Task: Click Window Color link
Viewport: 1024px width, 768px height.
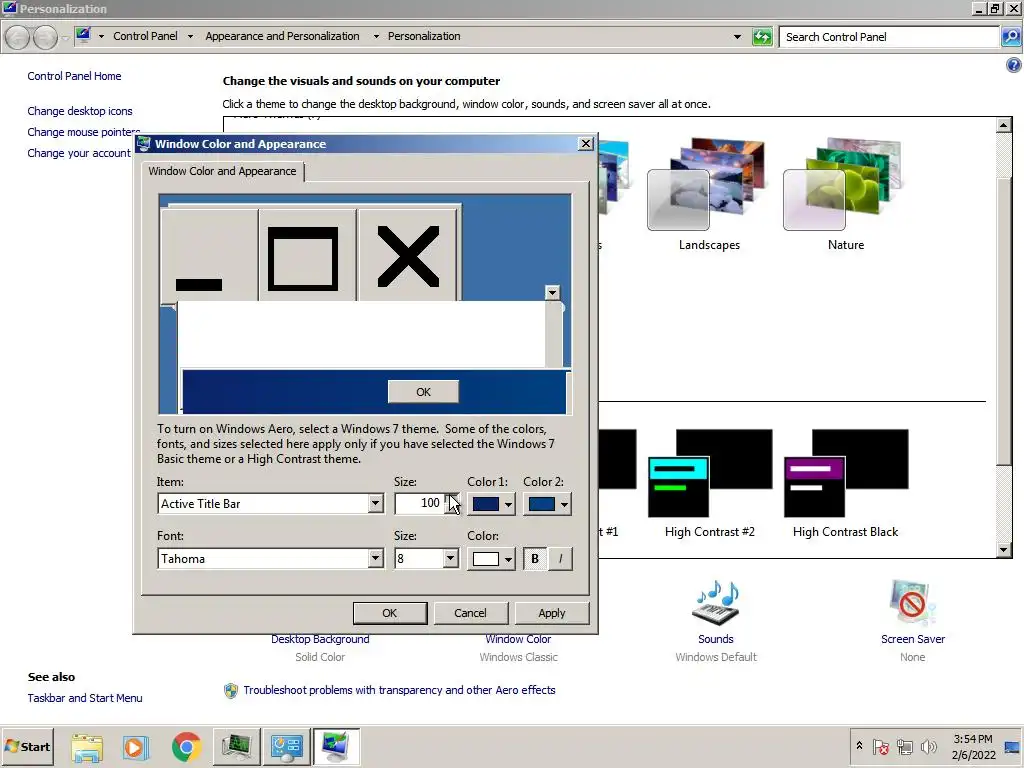Action: [x=518, y=639]
